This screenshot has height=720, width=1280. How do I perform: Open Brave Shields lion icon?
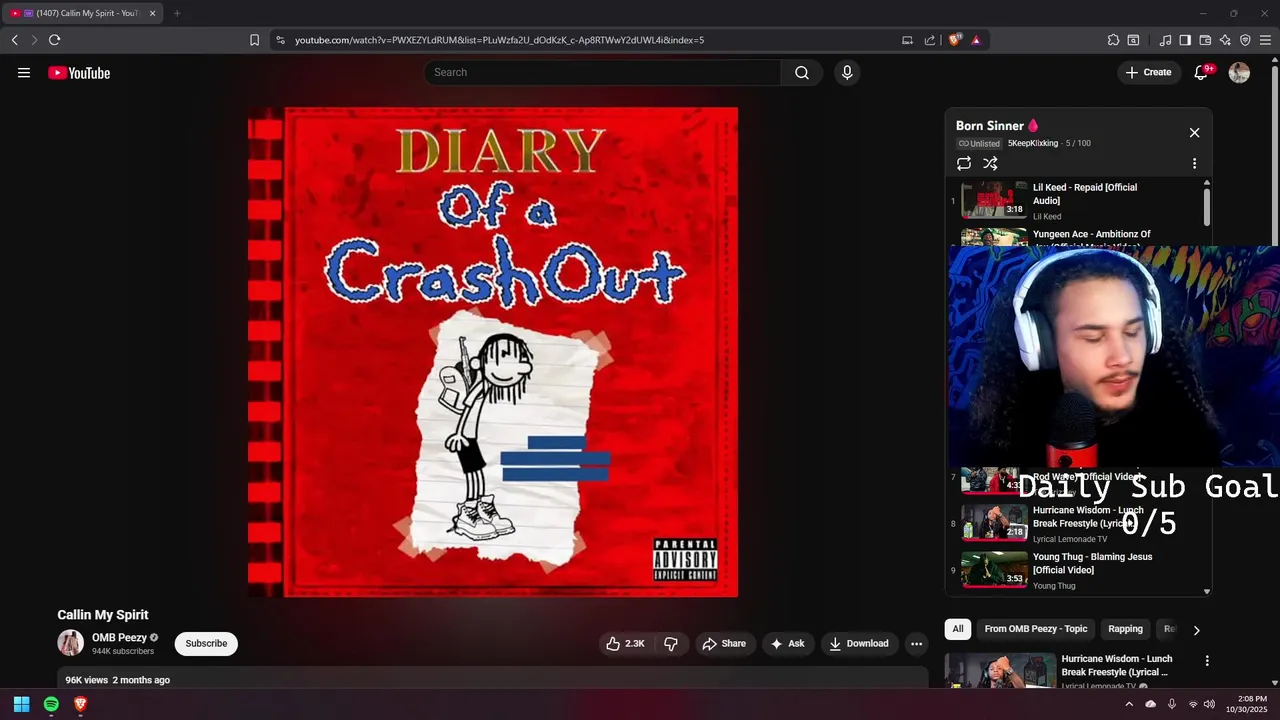[955, 40]
